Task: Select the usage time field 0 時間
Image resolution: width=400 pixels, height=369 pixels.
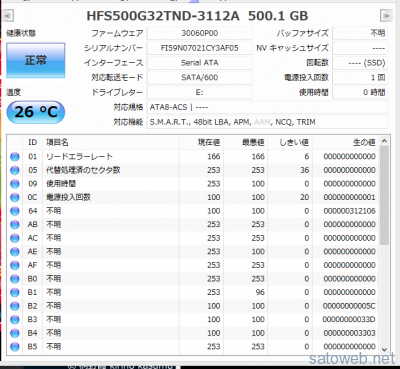Action: 360,92
